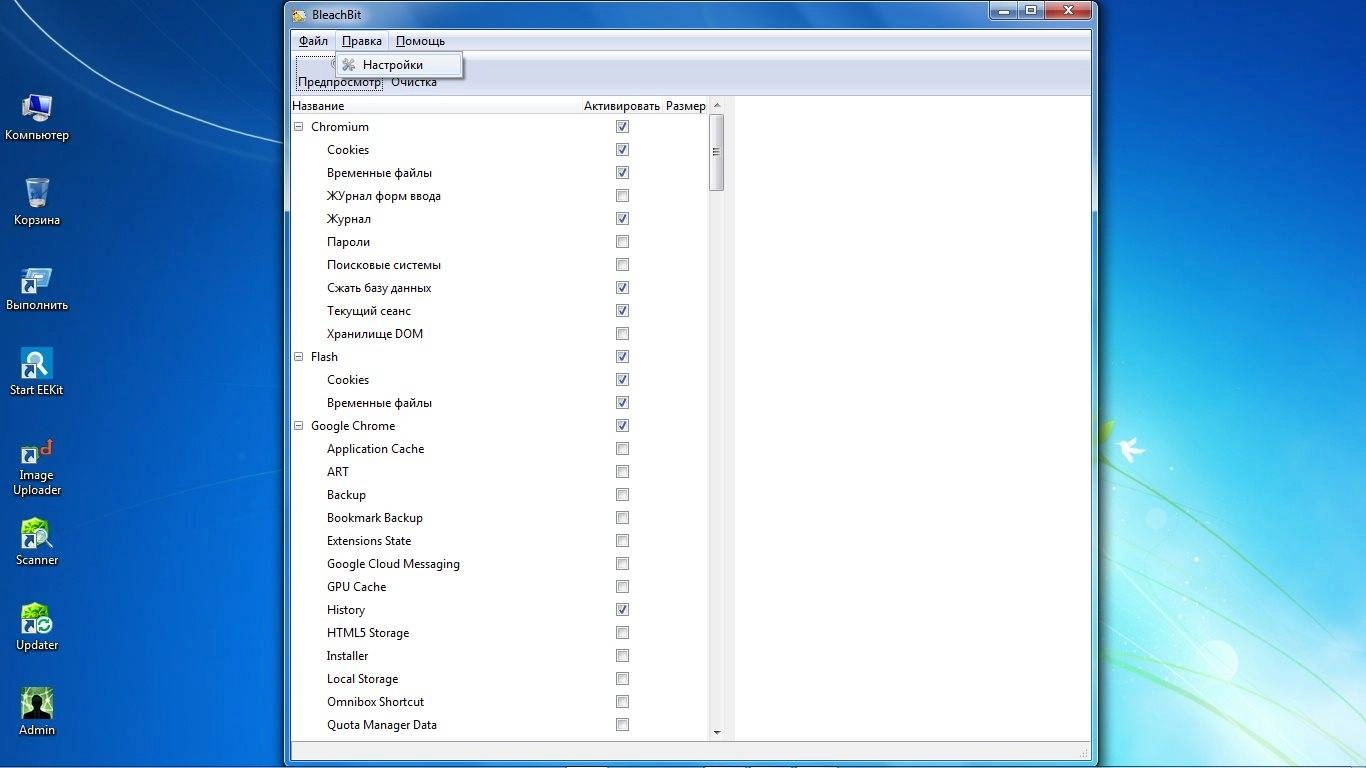Click the Правка menu
Image resolution: width=1366 pixels, height=768 pixels.
point(361,41)
